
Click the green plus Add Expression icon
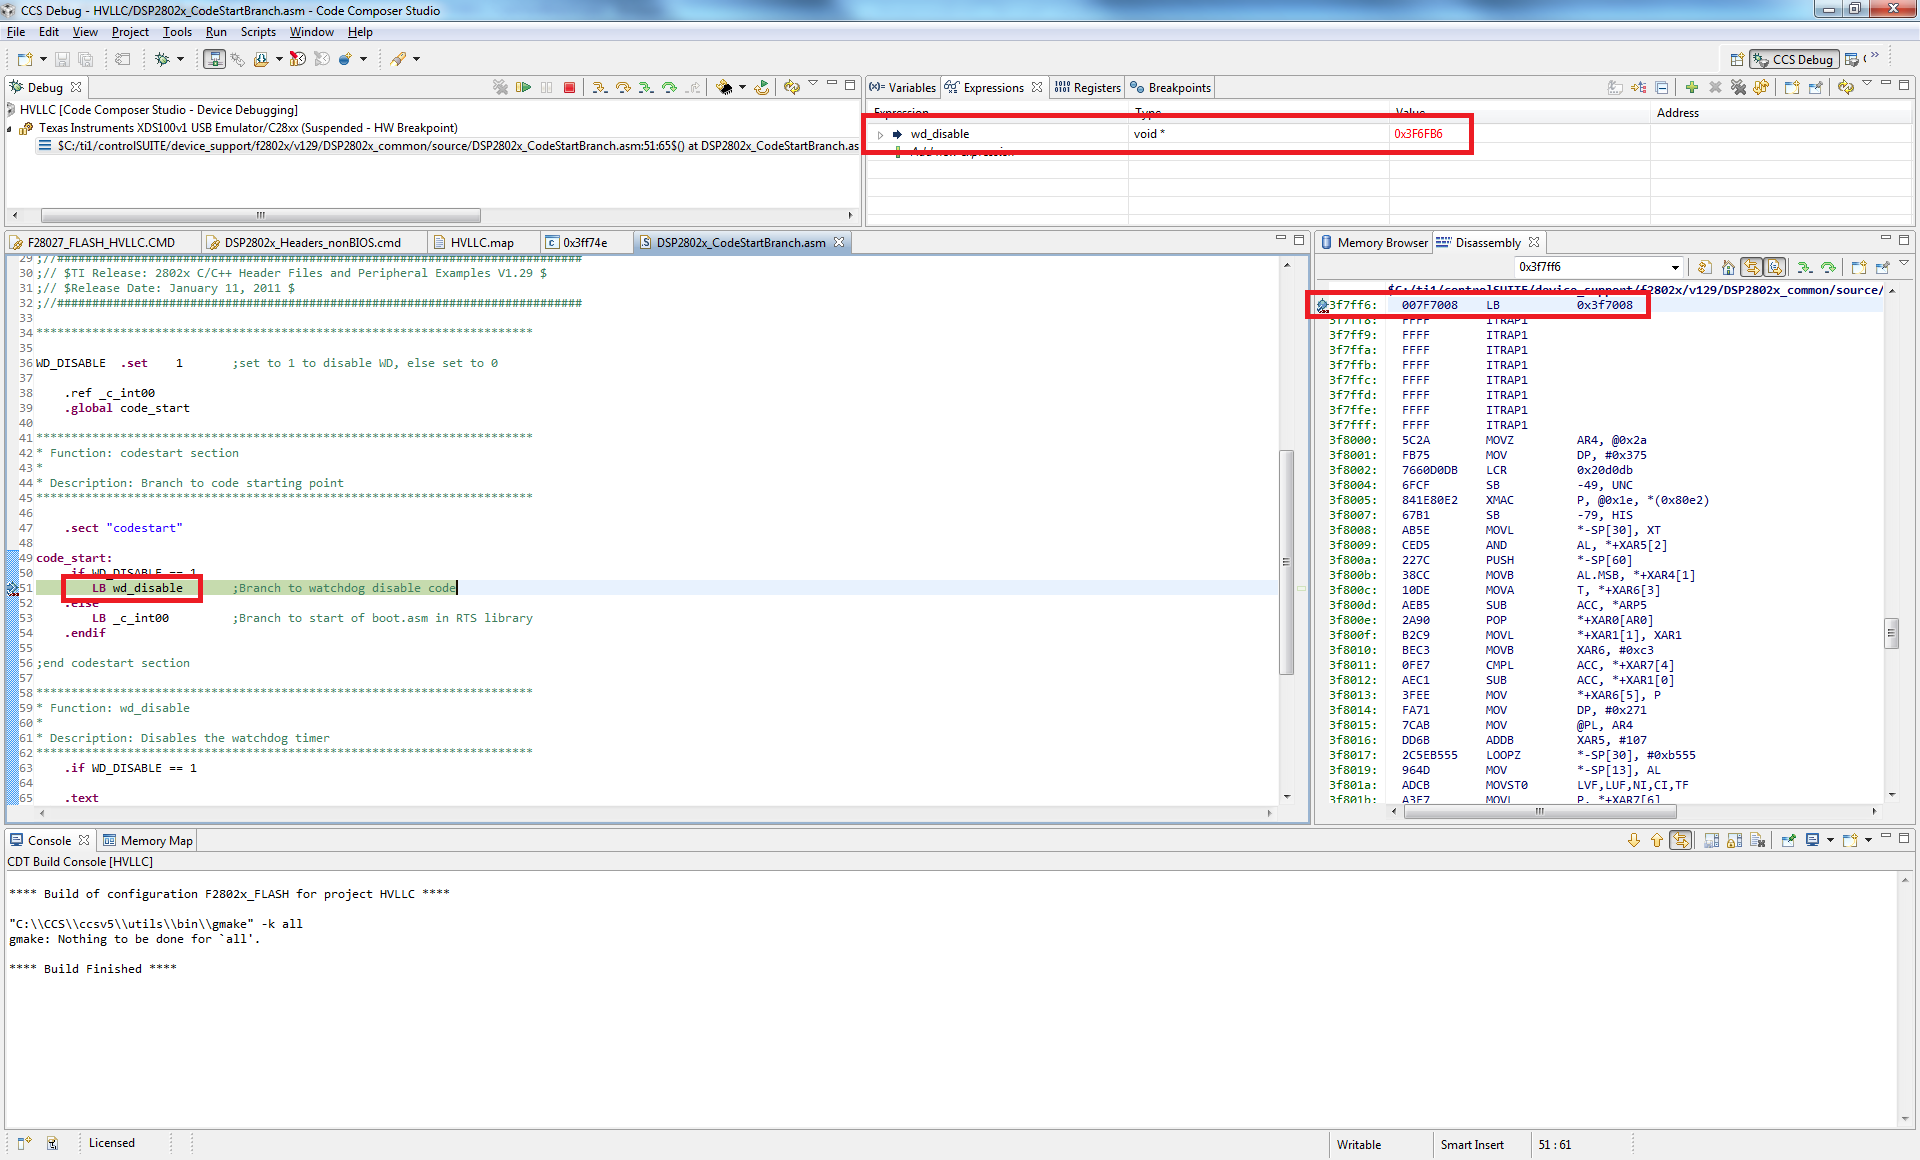pos(1691,88)
